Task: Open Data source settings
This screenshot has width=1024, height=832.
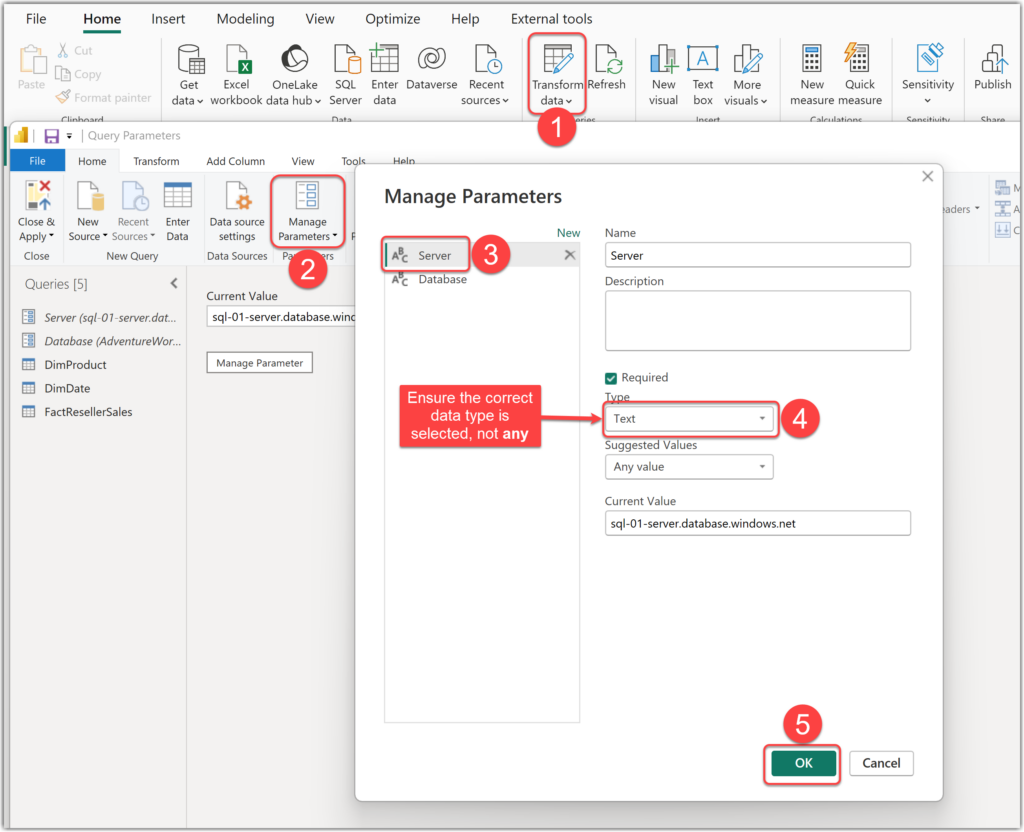Action: pyautogui.click(x=237, y=212)
